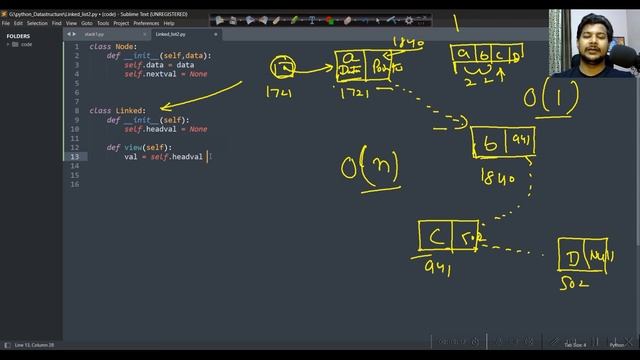This screenshot has height=360, width=640.
Task: Open the red-green color picker in annotation toolbar
Action: click(x=329, y=20)
